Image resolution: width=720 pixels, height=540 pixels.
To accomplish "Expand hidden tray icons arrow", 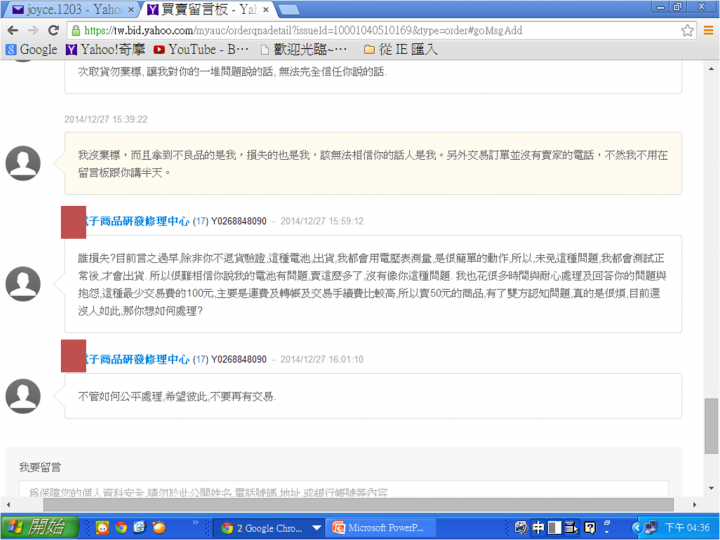I will (x=636, y=528).
